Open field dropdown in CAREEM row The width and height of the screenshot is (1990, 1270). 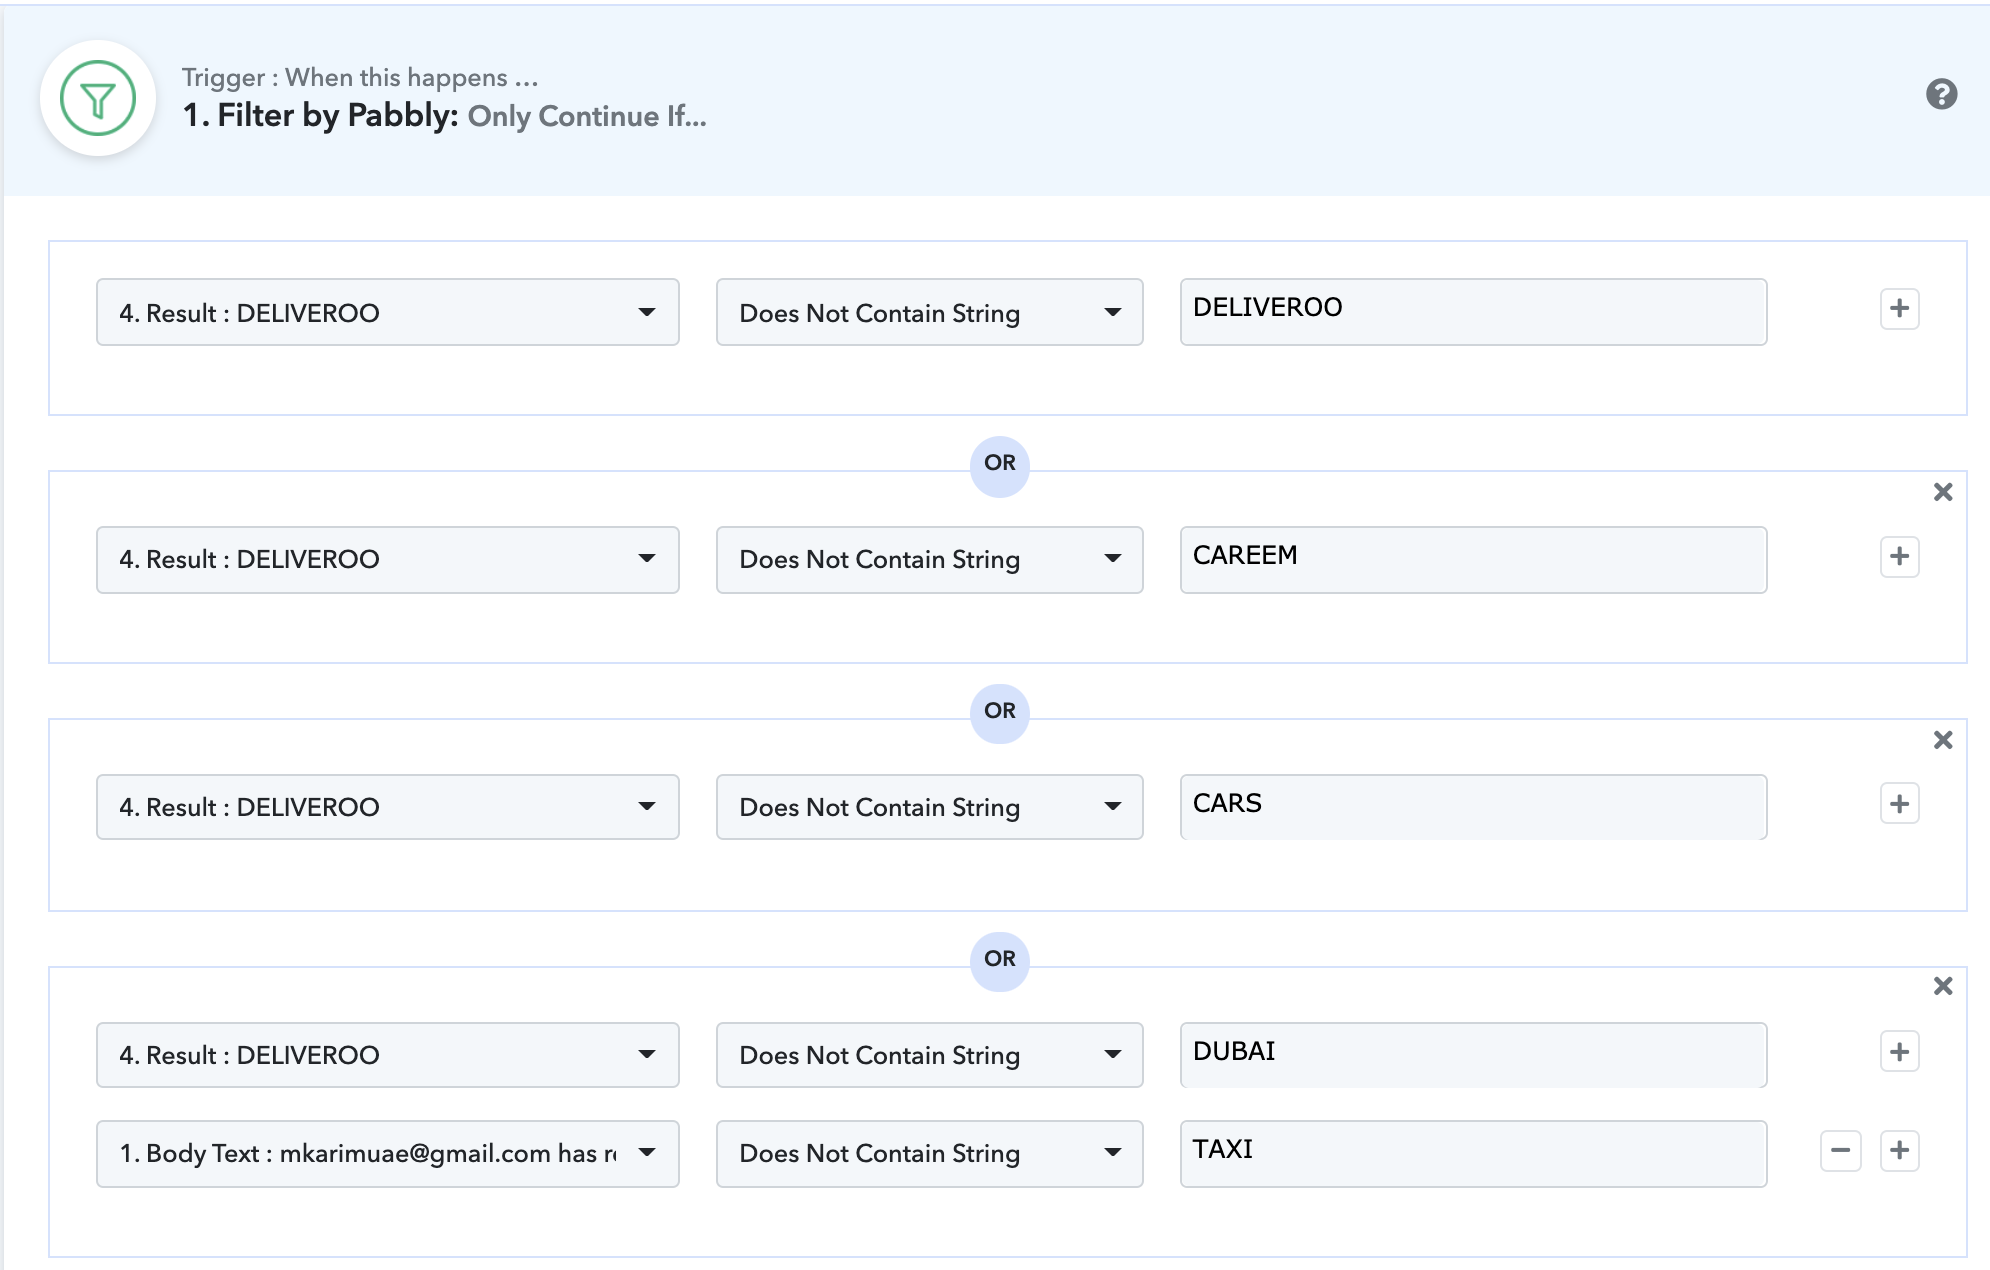(388, 560)
